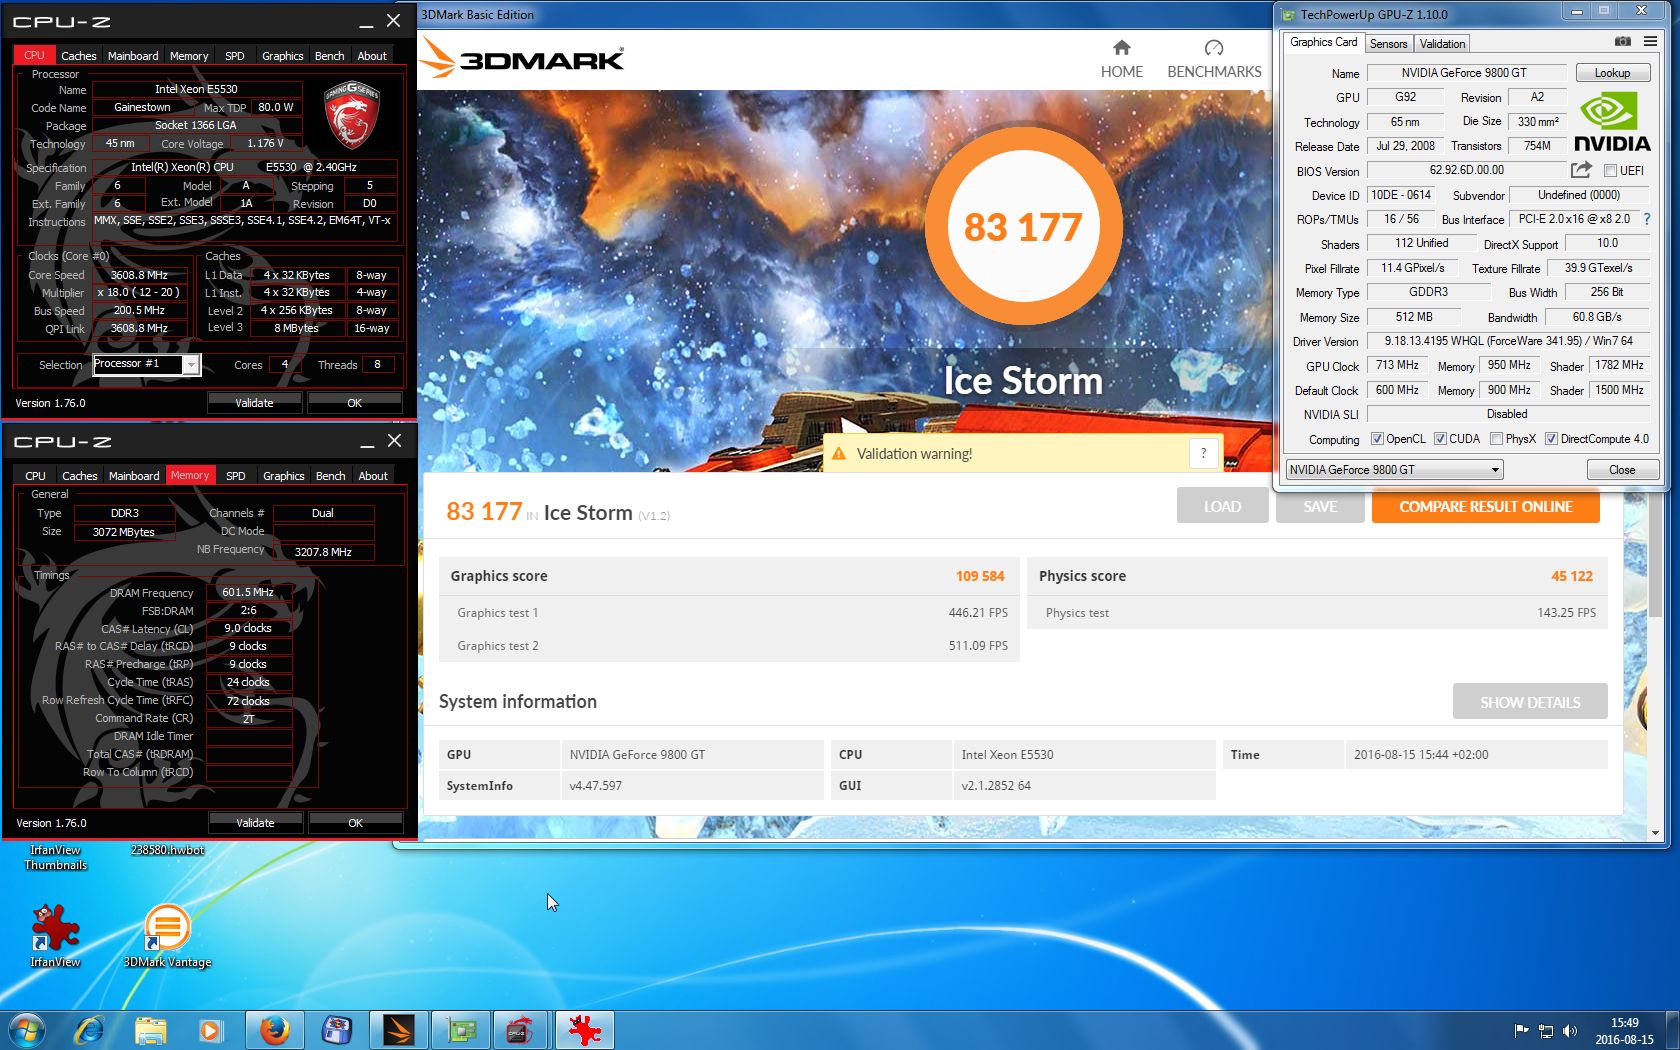
Task: Click the Action Center flag tray icon
Action: pyautogui.click(x=1521, y=1031)
